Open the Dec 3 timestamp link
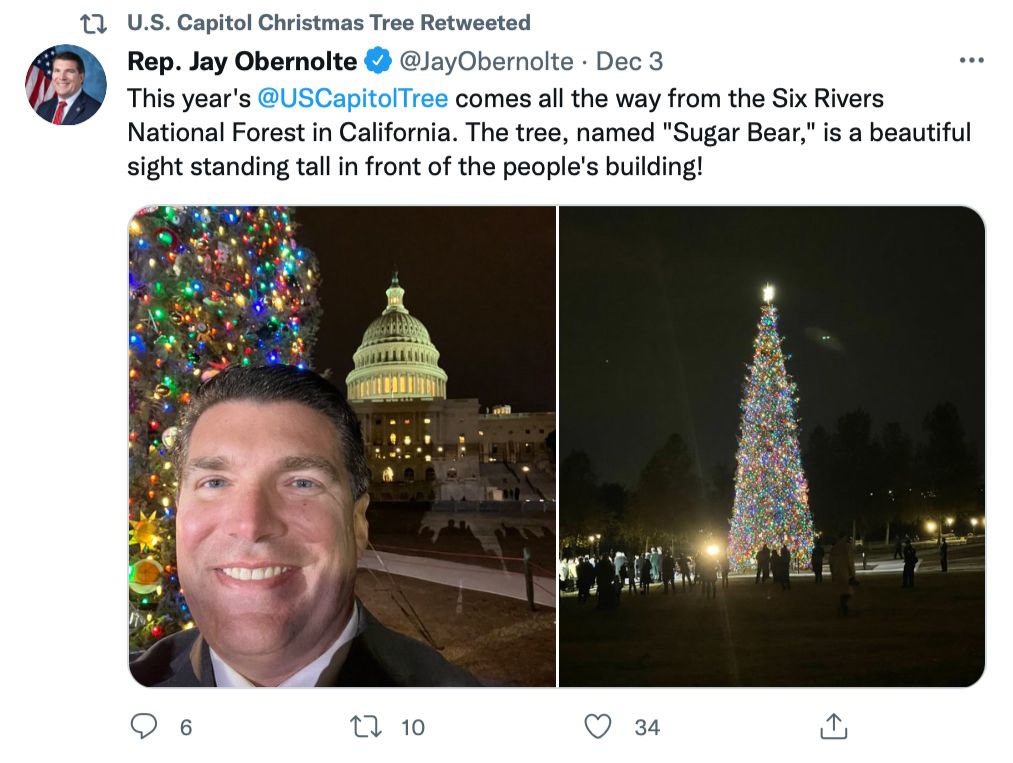 click(x=629, y=61)
